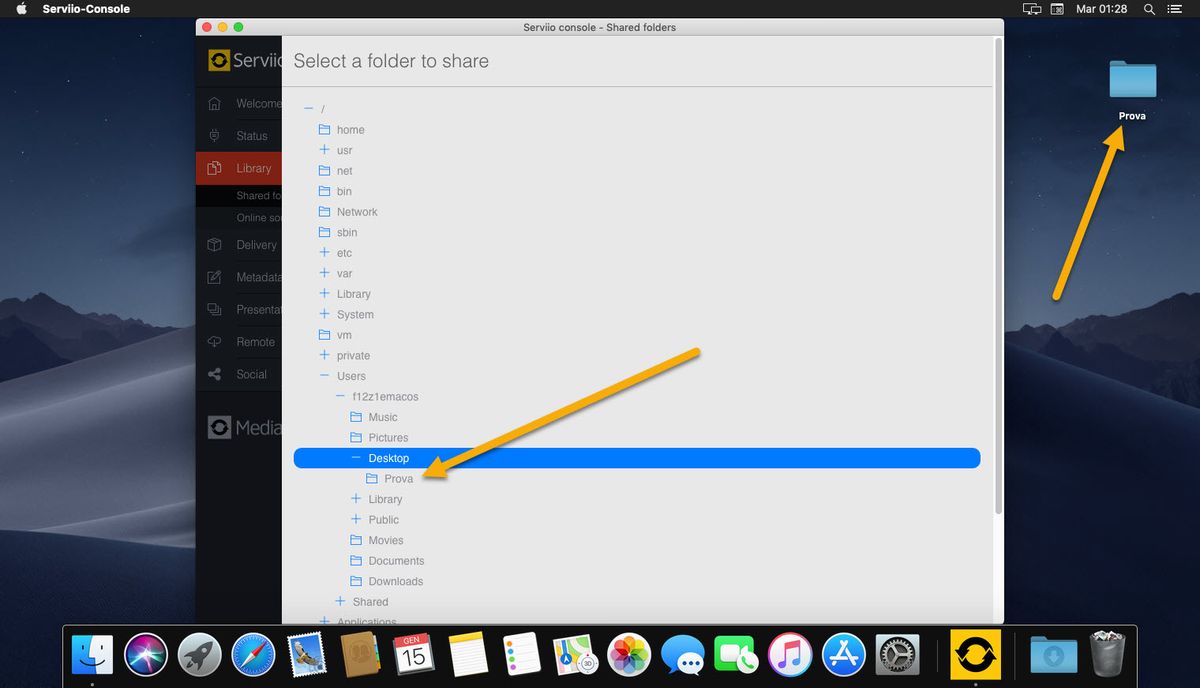The width and height of the screenshot is (1200, 688).
Task: Expand the Shared folder in the tree
Action: pos(339,601)
